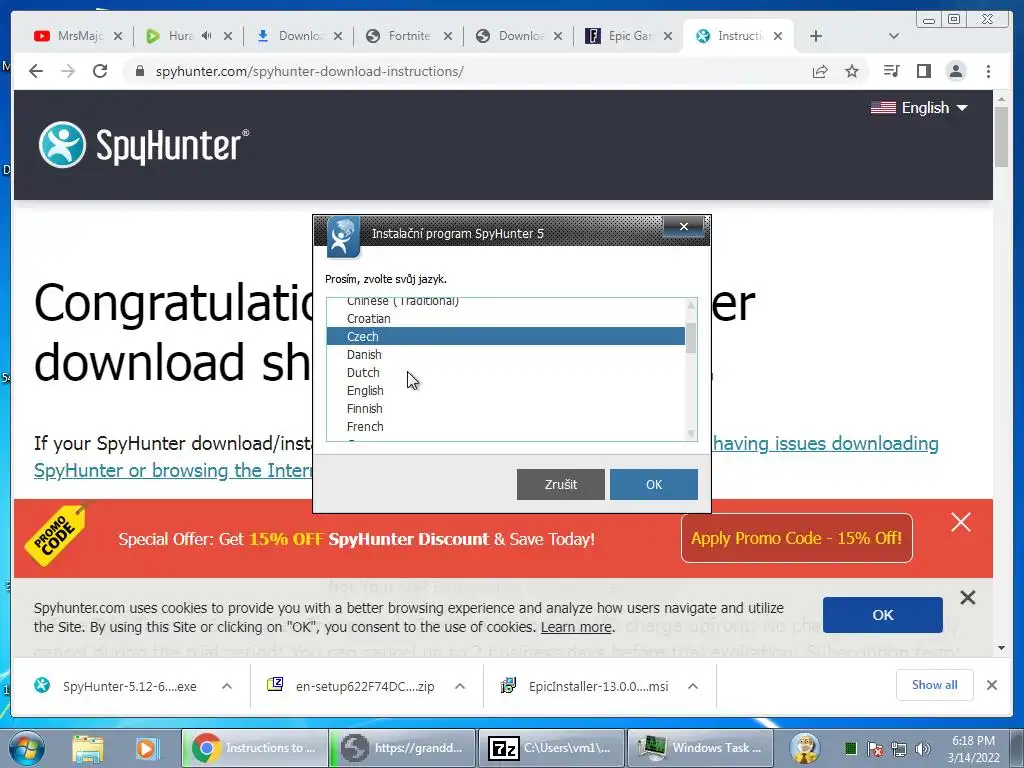Expand the tab search chevron in Chrome
Screen dimensions: 1024x768
(x=894, y=36)
